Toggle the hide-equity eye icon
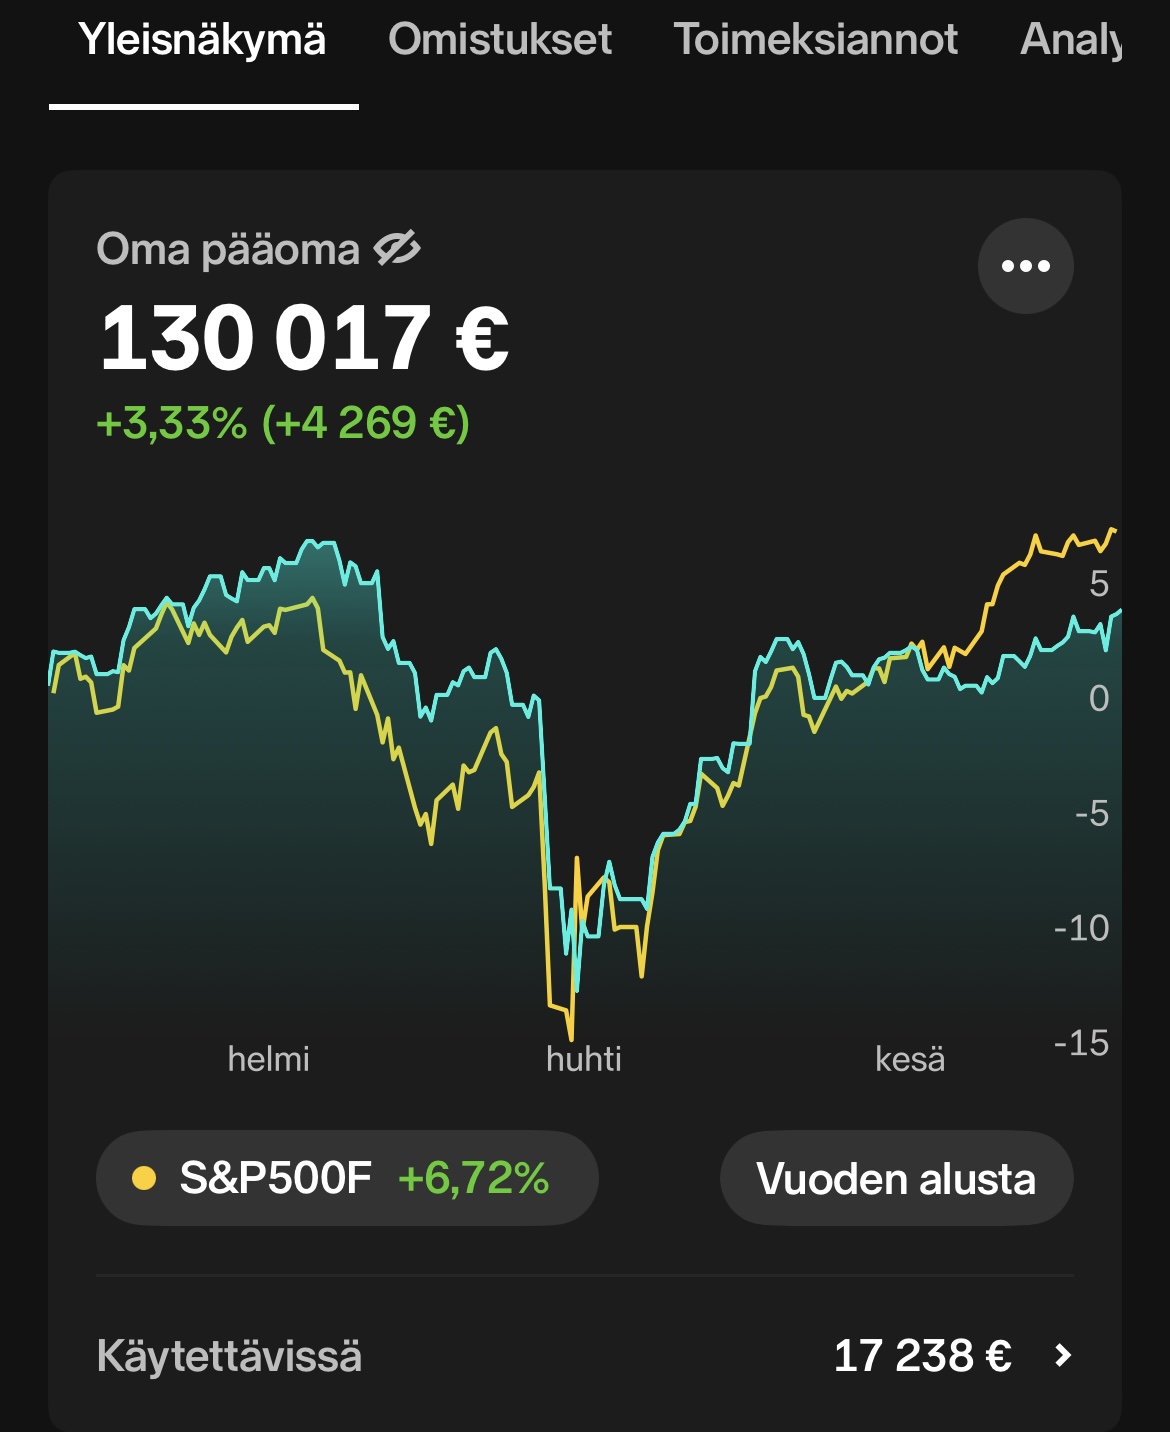 [x=397, y=249]
